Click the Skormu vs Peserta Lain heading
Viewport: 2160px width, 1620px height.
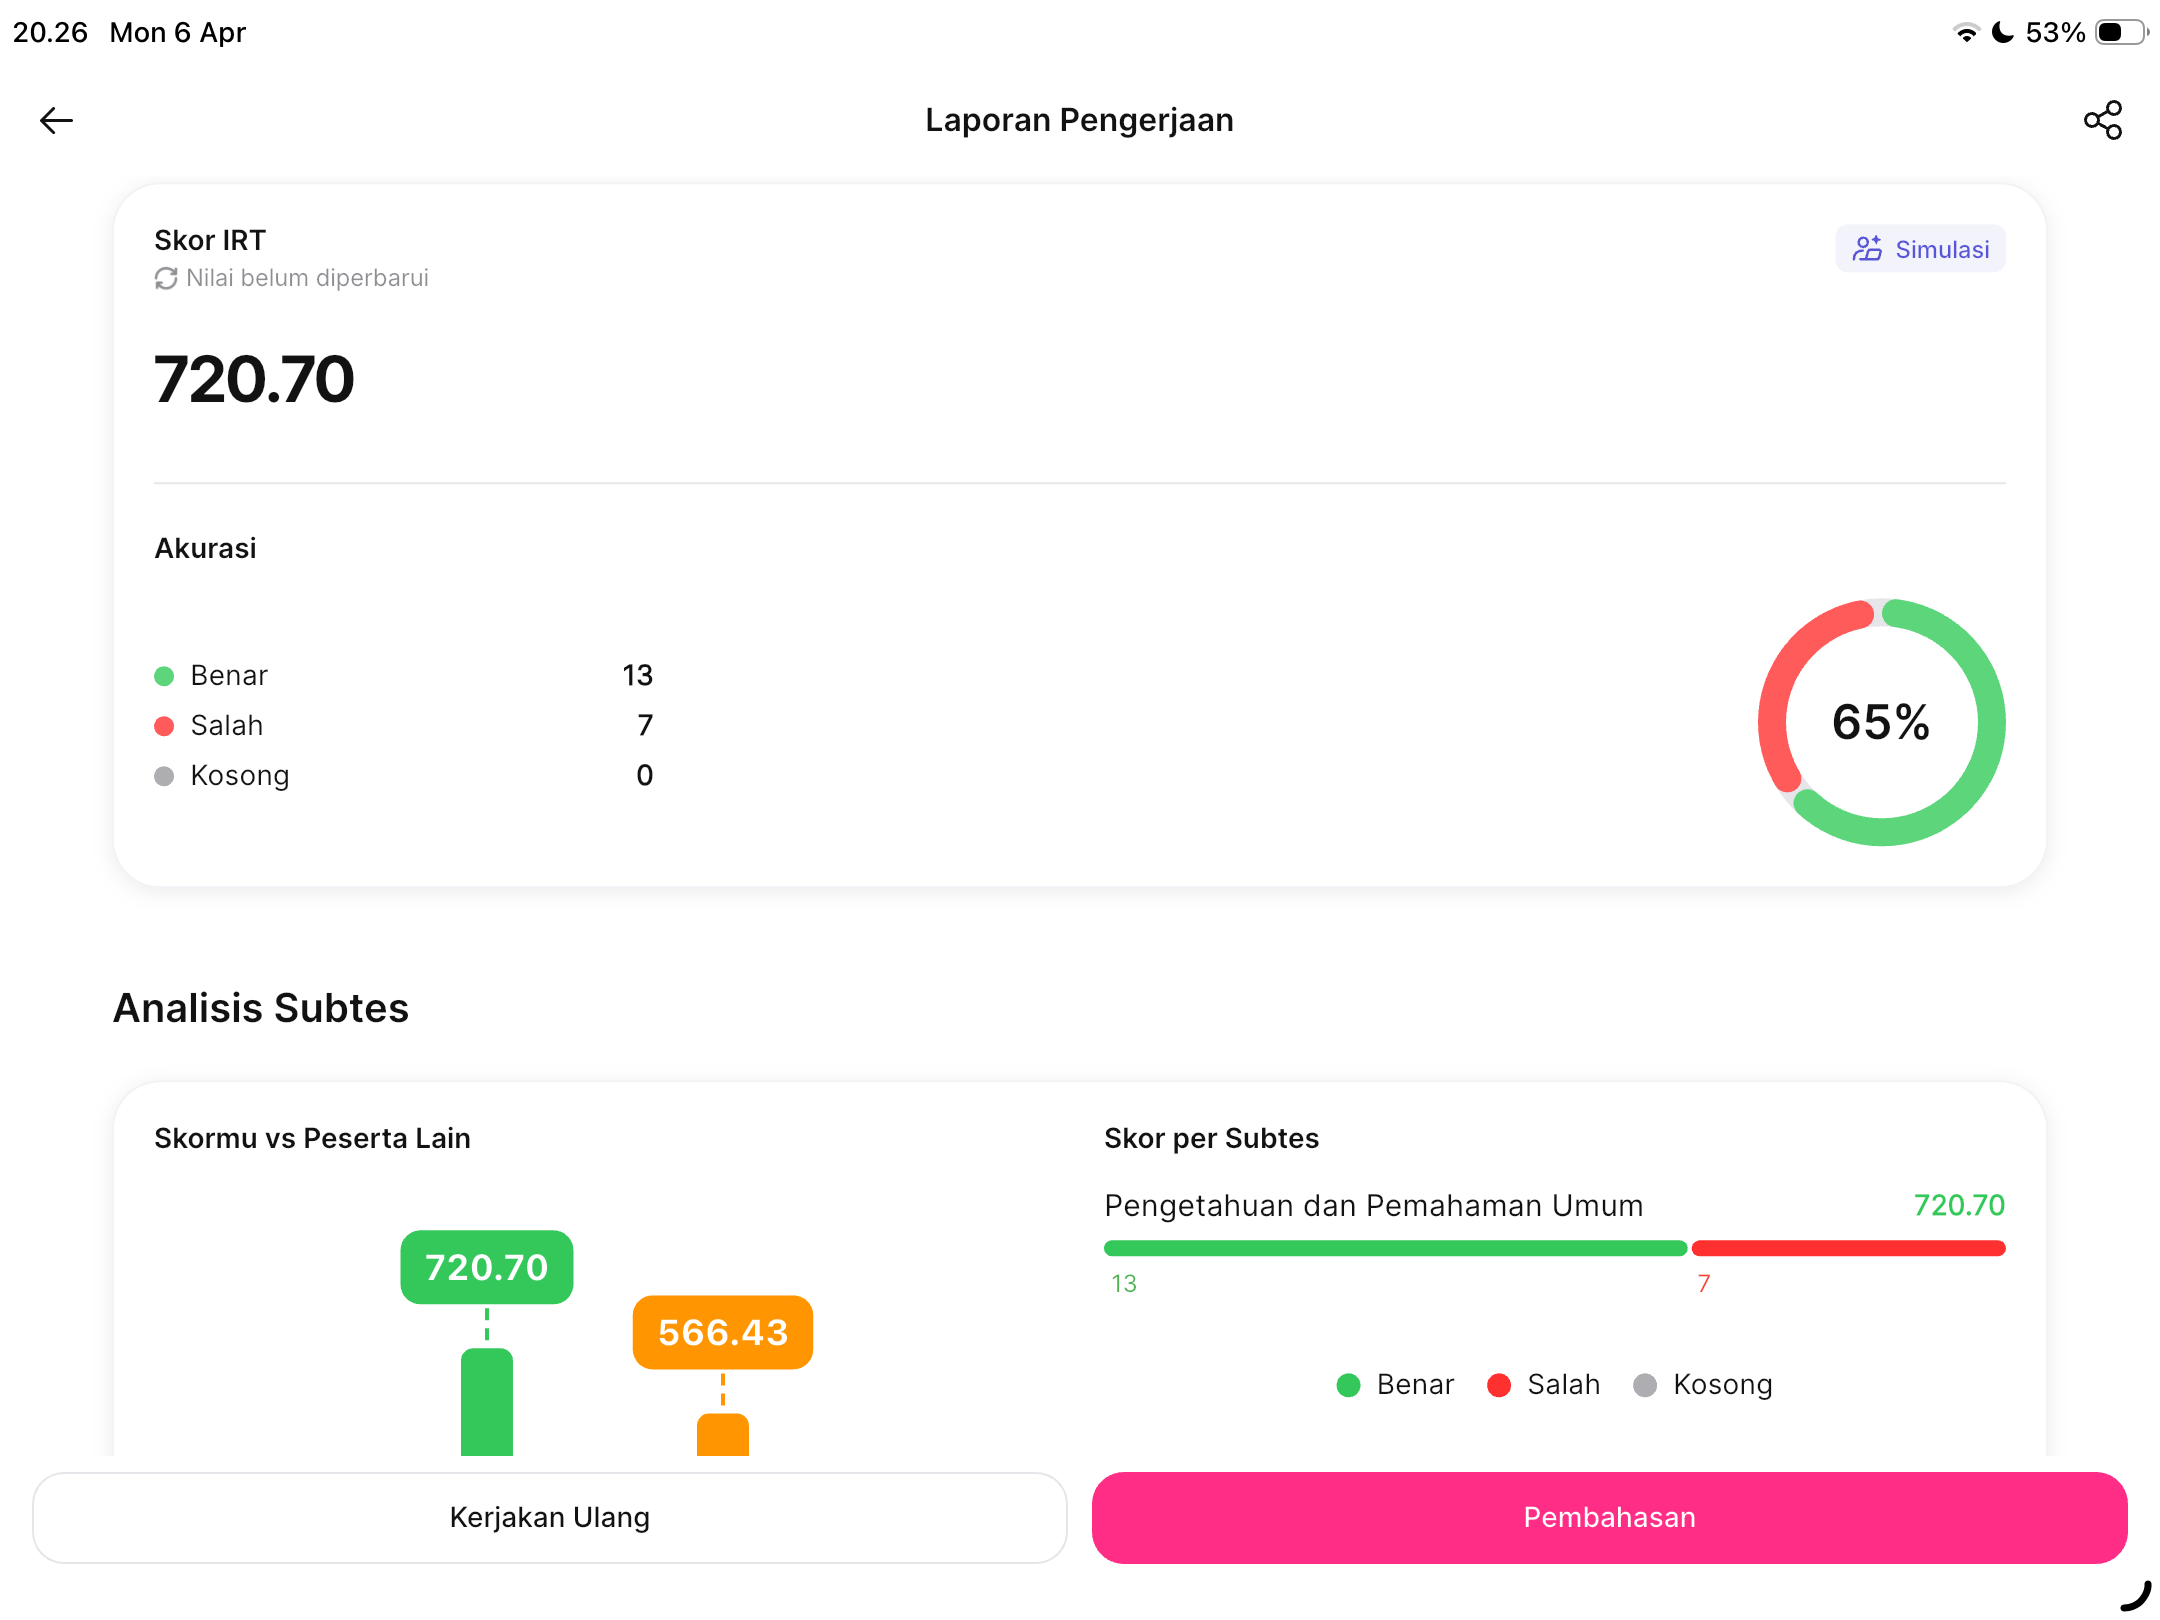coord(312,1138)
